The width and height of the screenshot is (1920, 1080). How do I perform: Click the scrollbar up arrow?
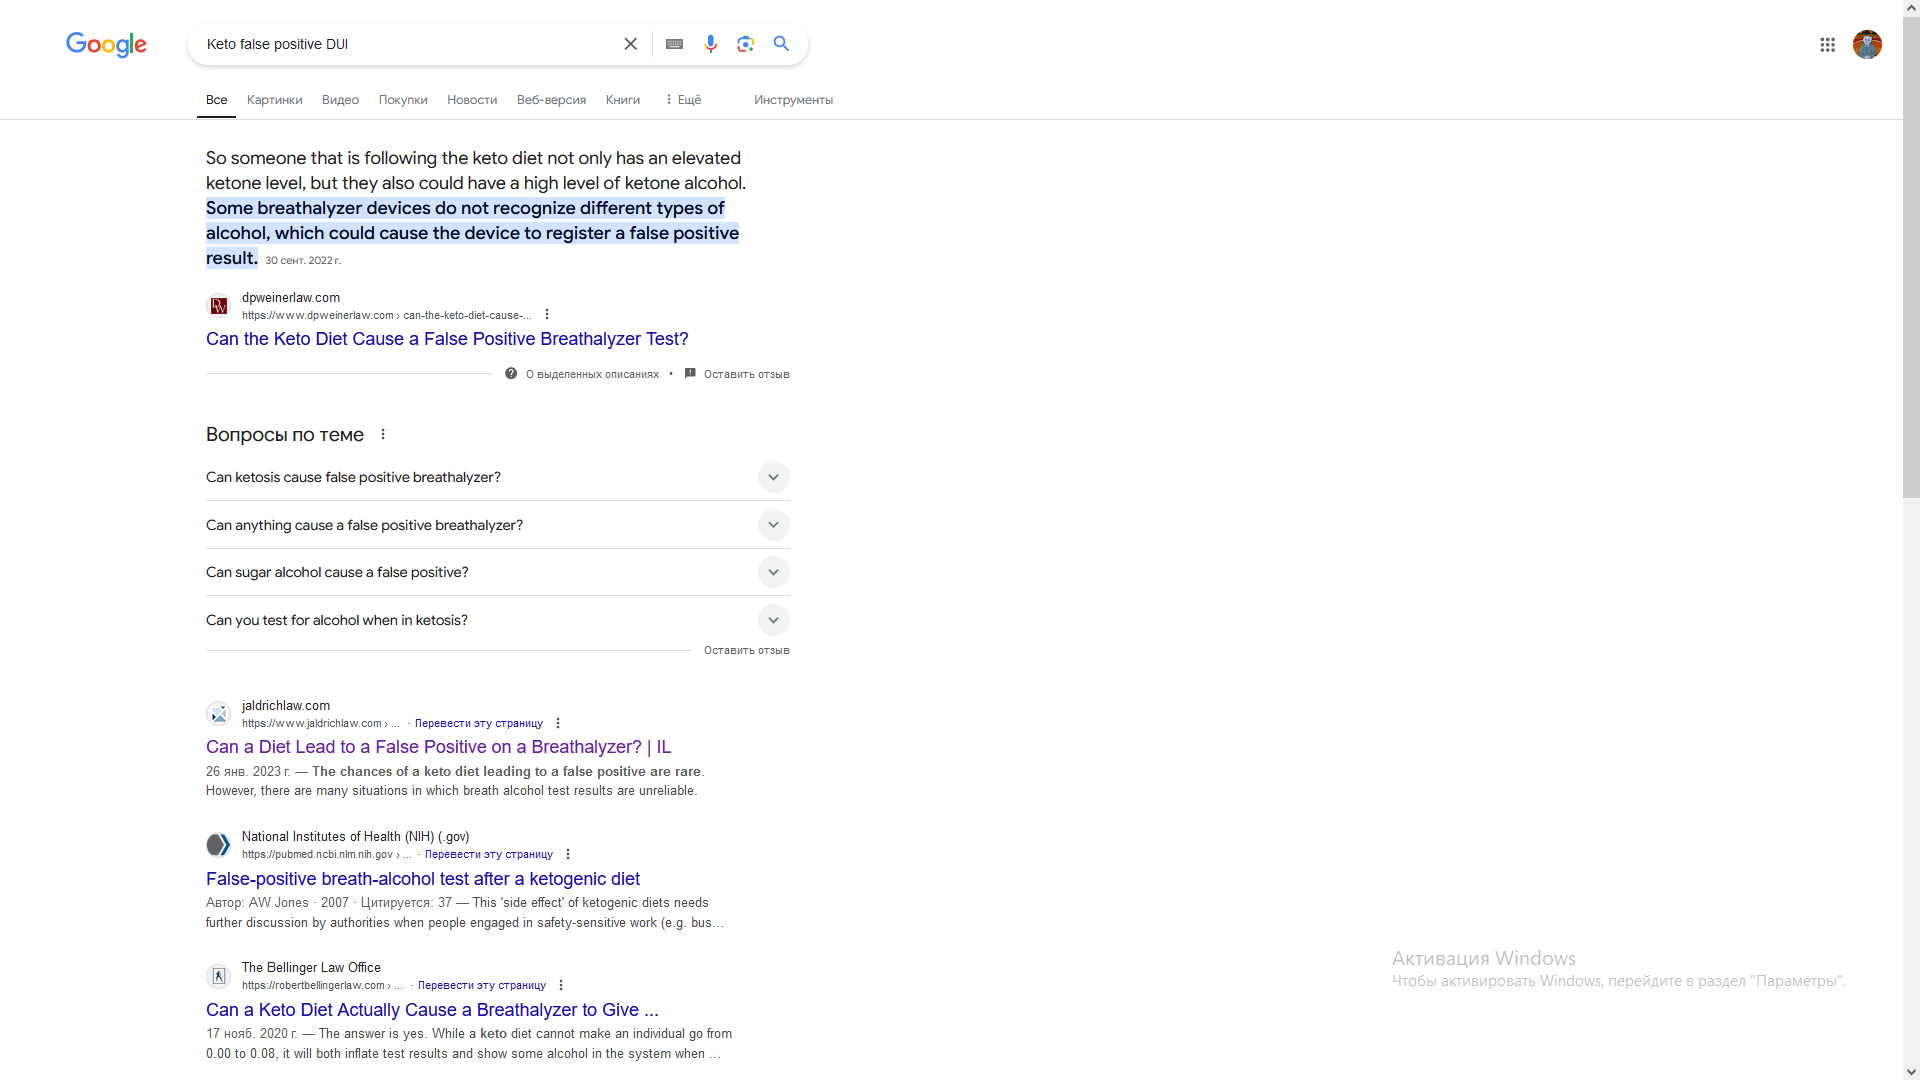[1911, 8]
